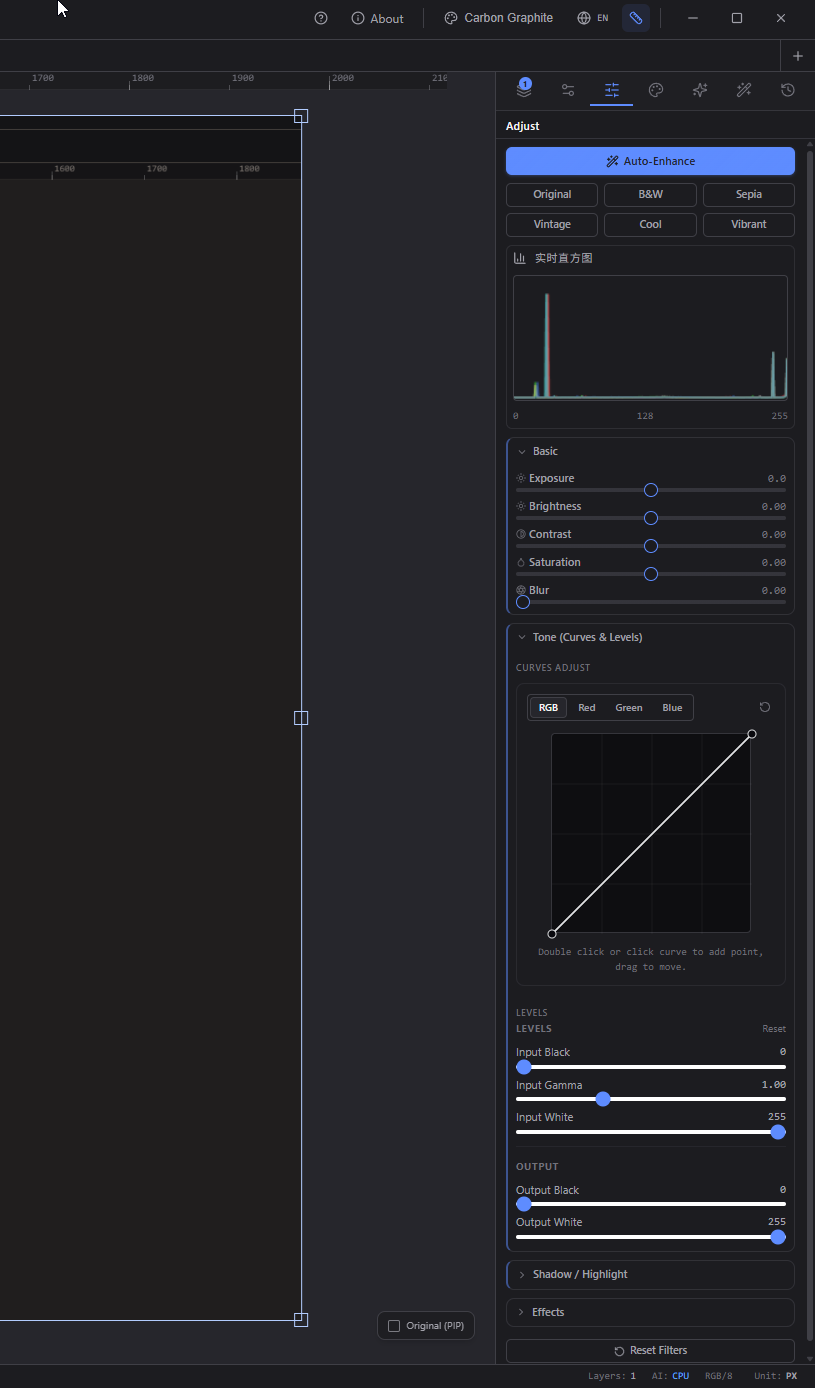This screenshot has height=1388, width=815.
Task: Click the Layers: 1 status entry
Action: coord(612,1376)
